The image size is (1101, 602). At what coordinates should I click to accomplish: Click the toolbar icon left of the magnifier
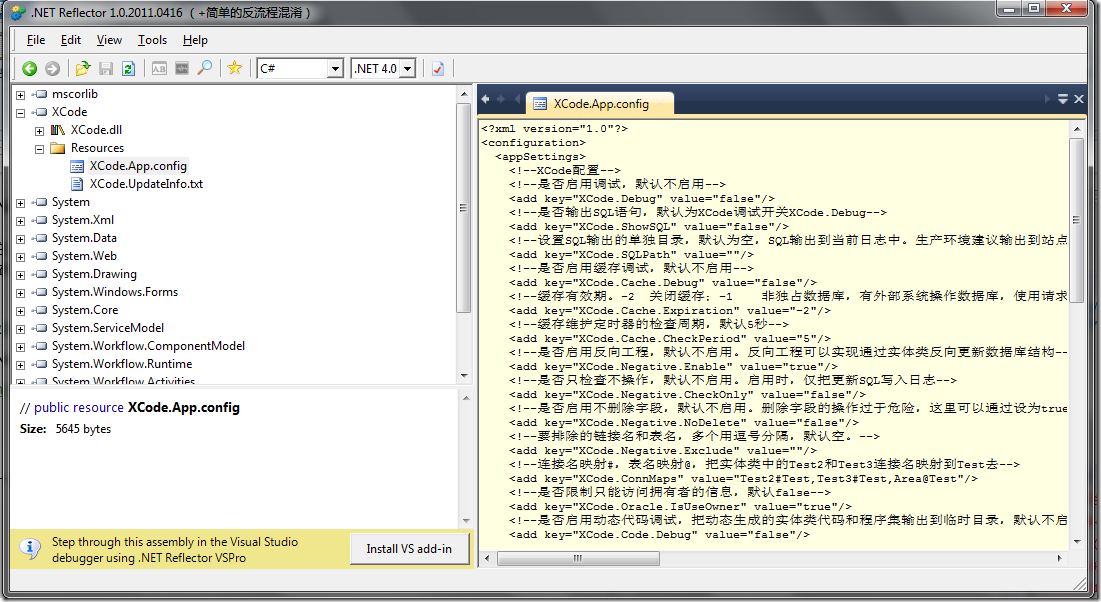pos(182,68)
